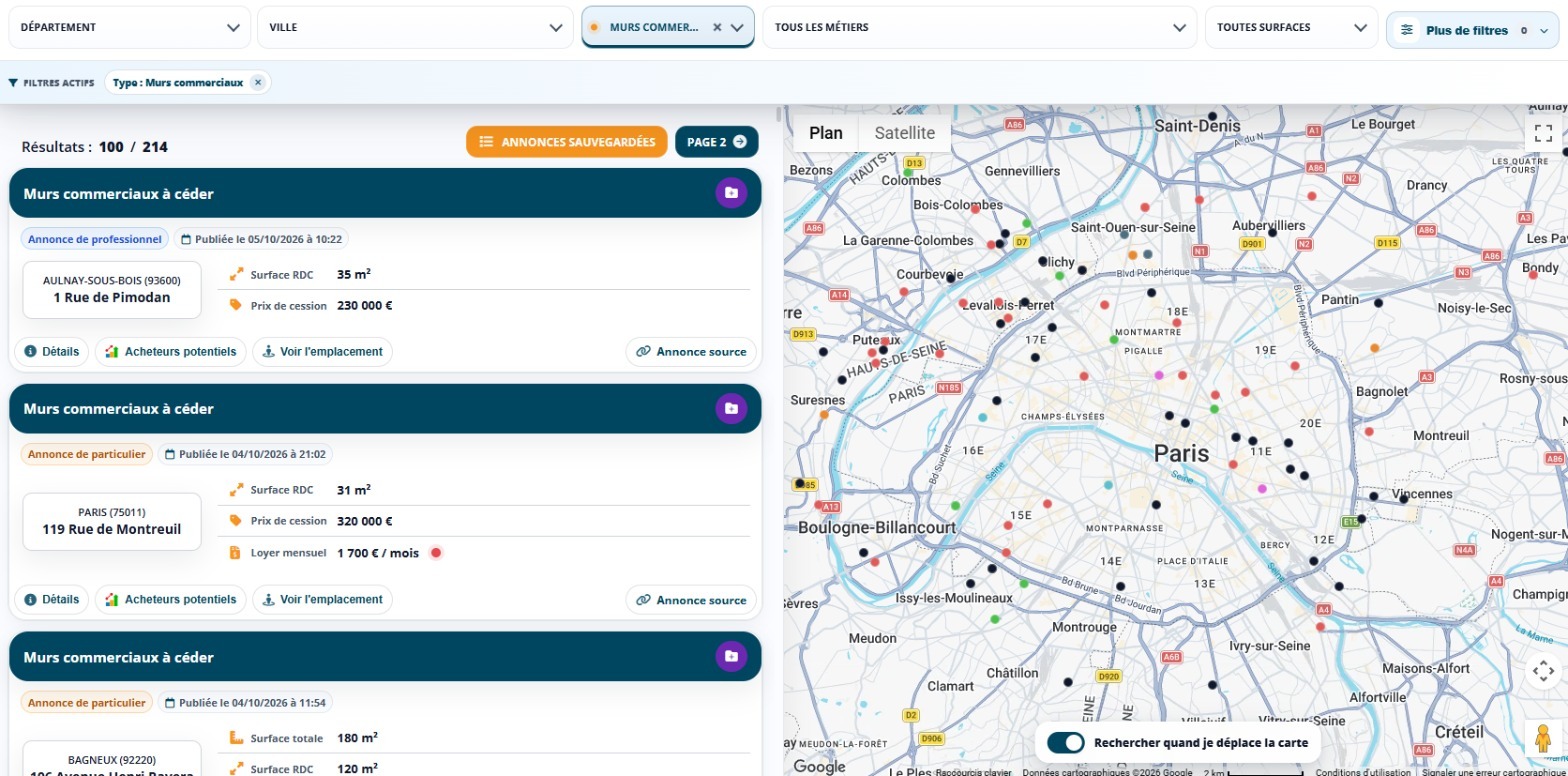
Task: Expand the Plus de filtres panel
Action: pyautogui.click(x=1472, y=30)
